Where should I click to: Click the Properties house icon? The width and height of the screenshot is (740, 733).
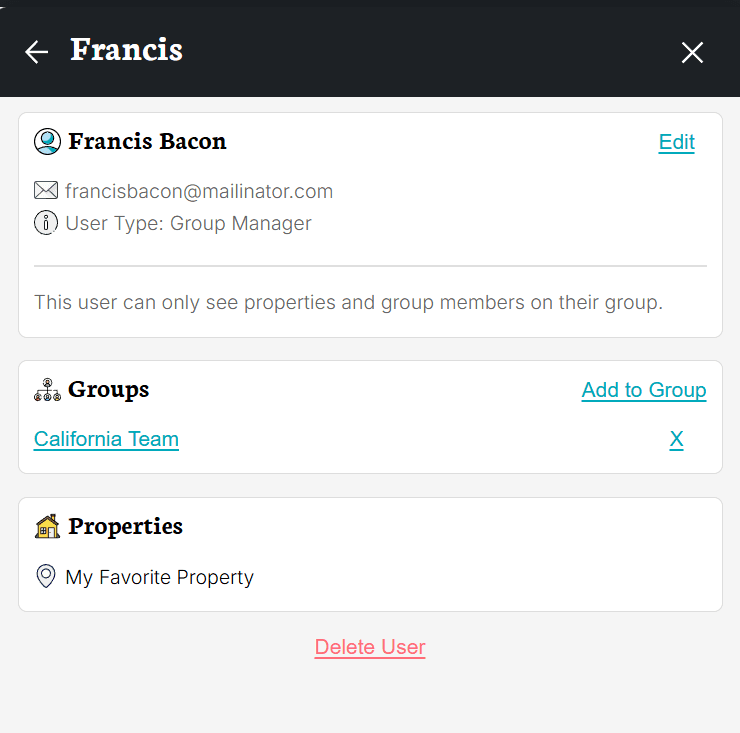47,526
